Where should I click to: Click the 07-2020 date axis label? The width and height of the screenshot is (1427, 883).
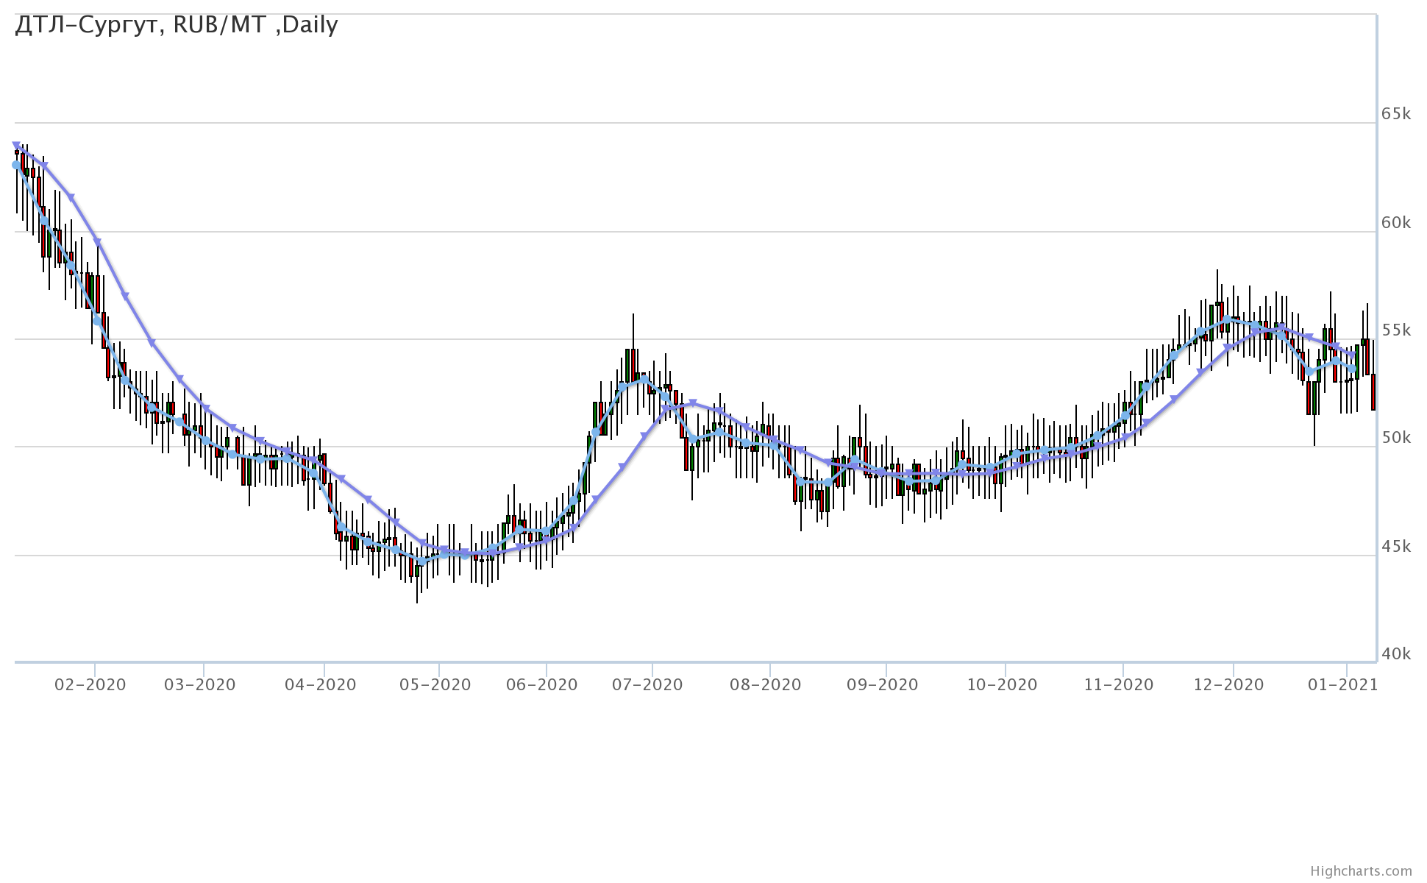(x=648, y=685)
